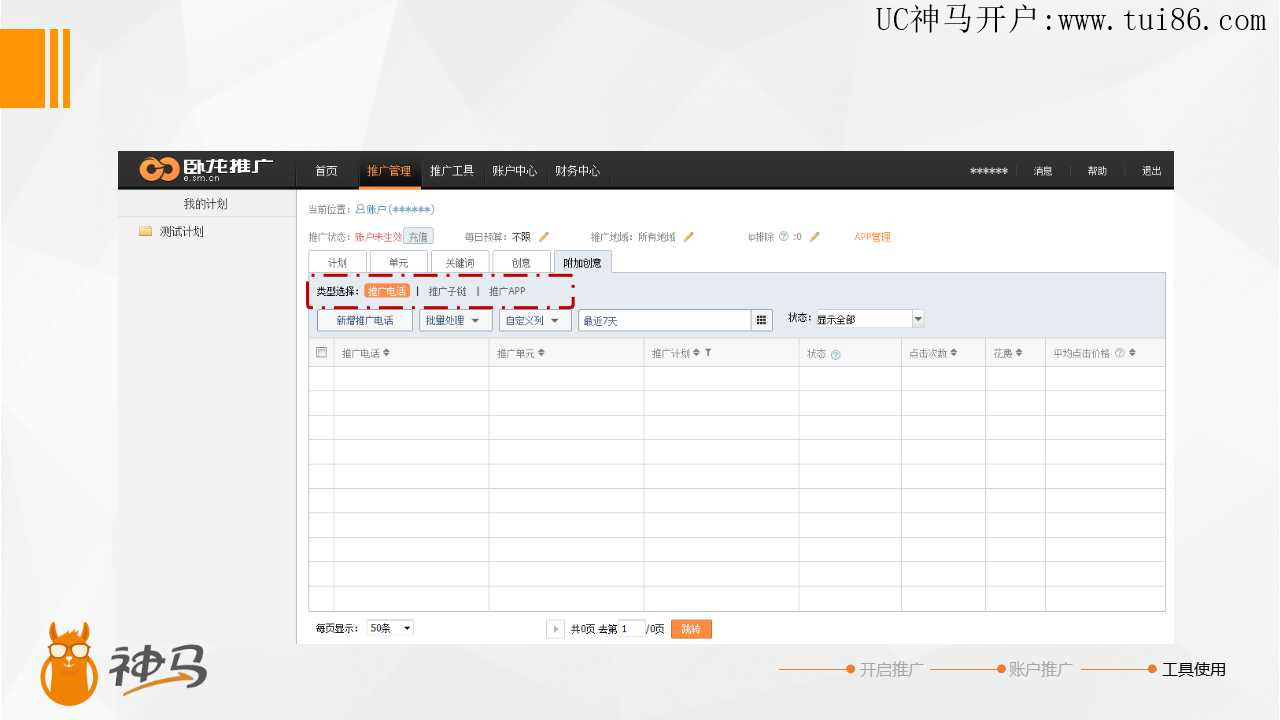Click the help icon beside 平均点击价格 header
1280x720 pixels.
(x=1119, y=353)
